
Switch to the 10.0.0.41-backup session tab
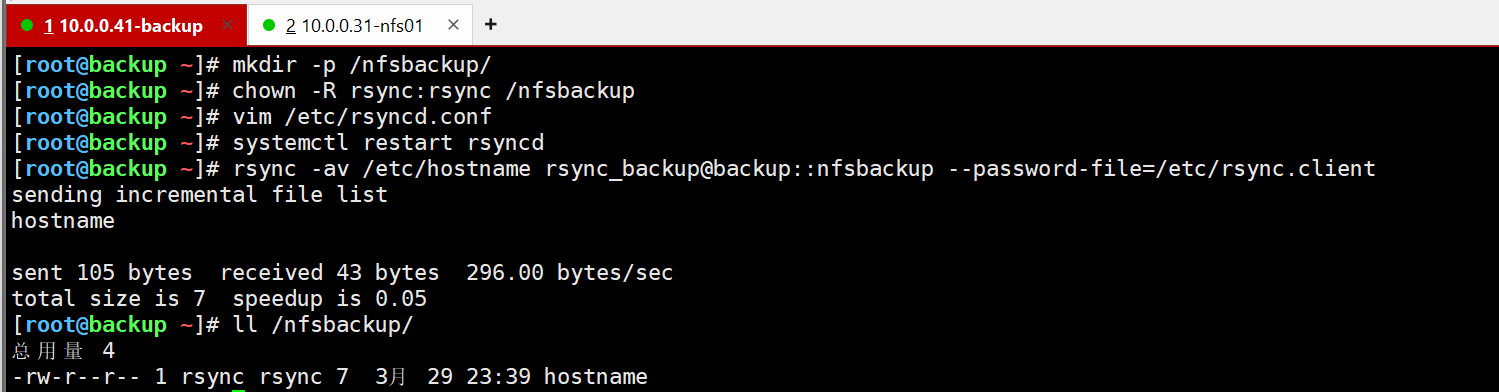(x=124, y=25)
